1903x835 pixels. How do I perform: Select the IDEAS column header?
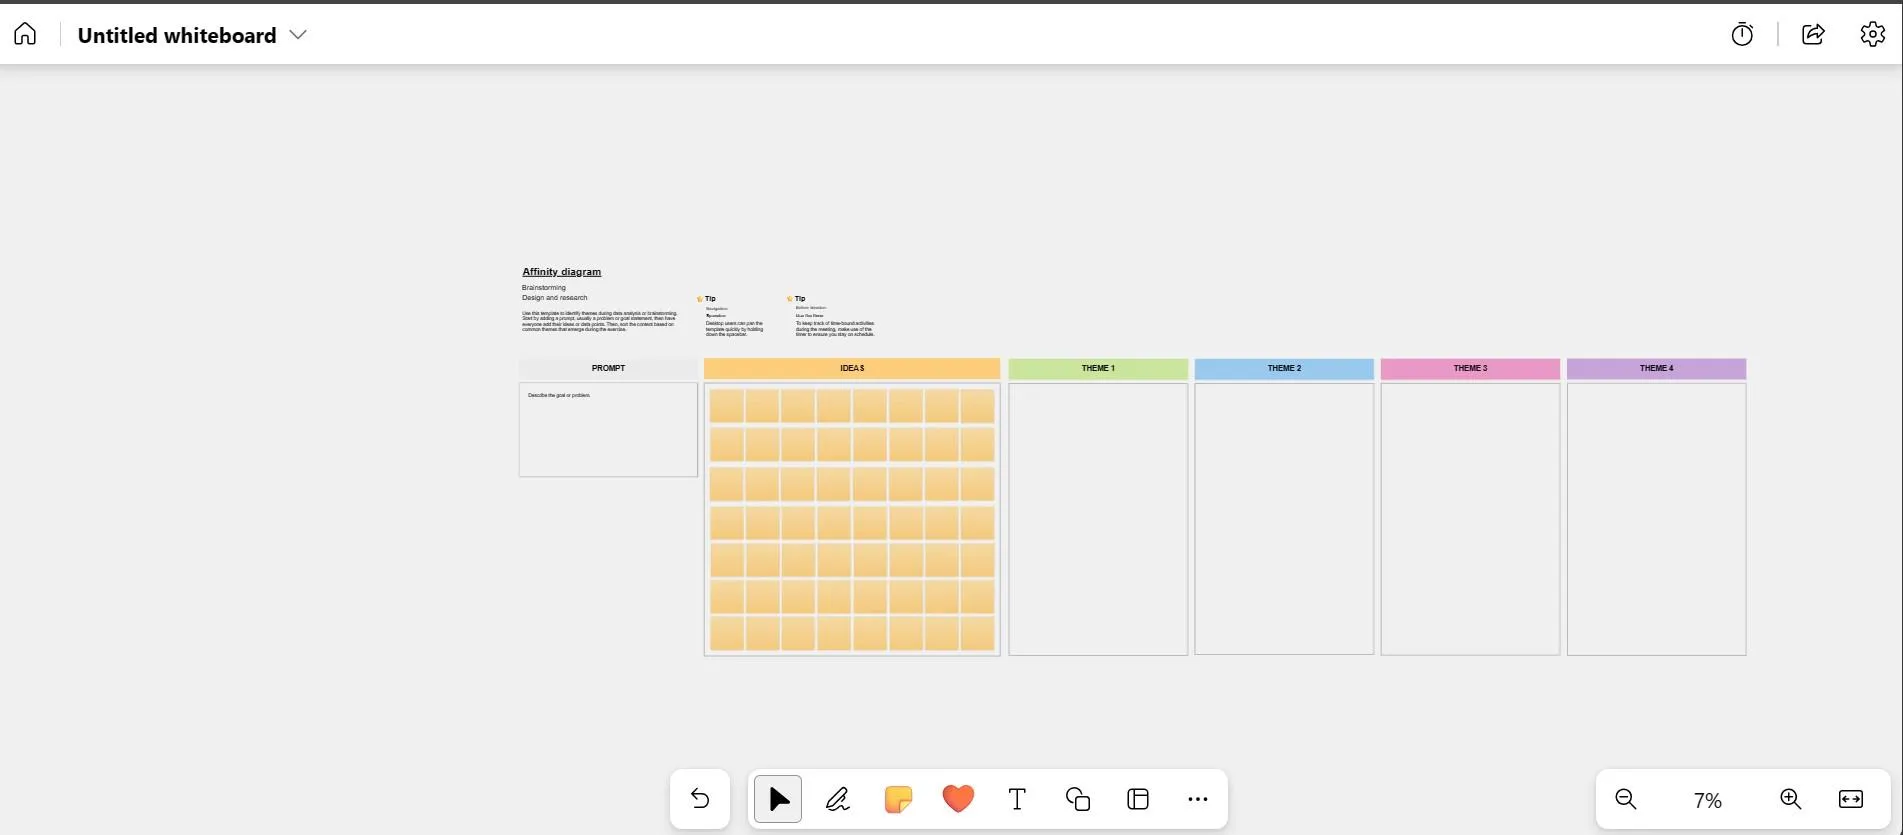(x=852, y=368)
